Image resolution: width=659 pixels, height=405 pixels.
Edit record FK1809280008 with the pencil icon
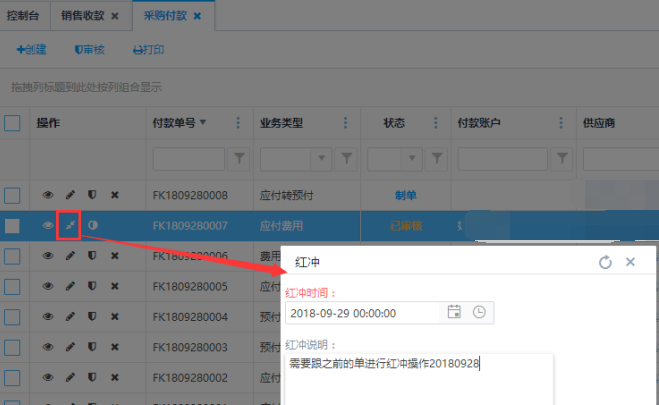pyautogui.click(x=70, y=195)
